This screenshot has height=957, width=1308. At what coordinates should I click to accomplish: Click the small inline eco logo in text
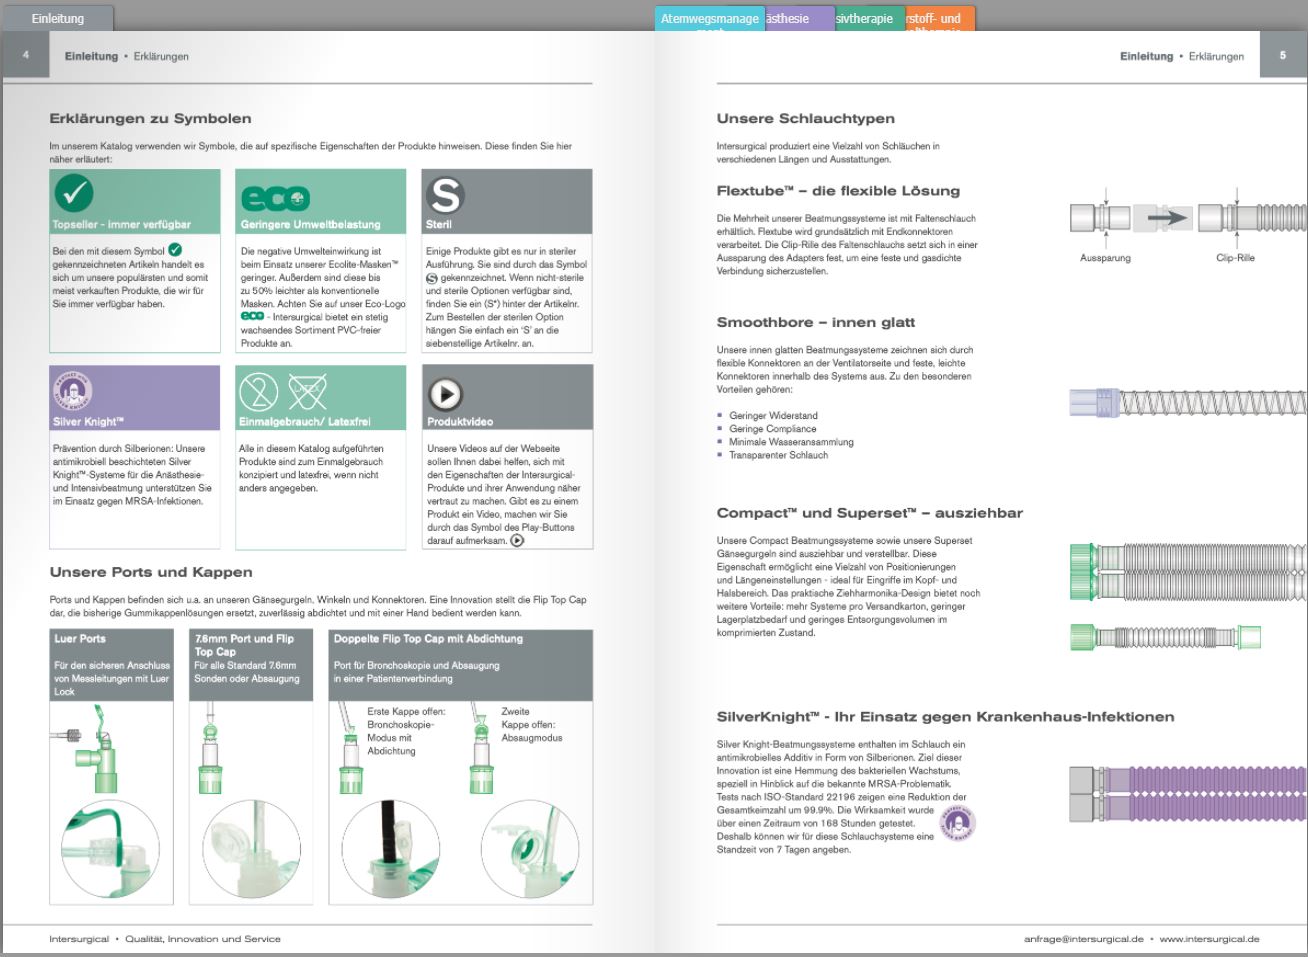252,316
